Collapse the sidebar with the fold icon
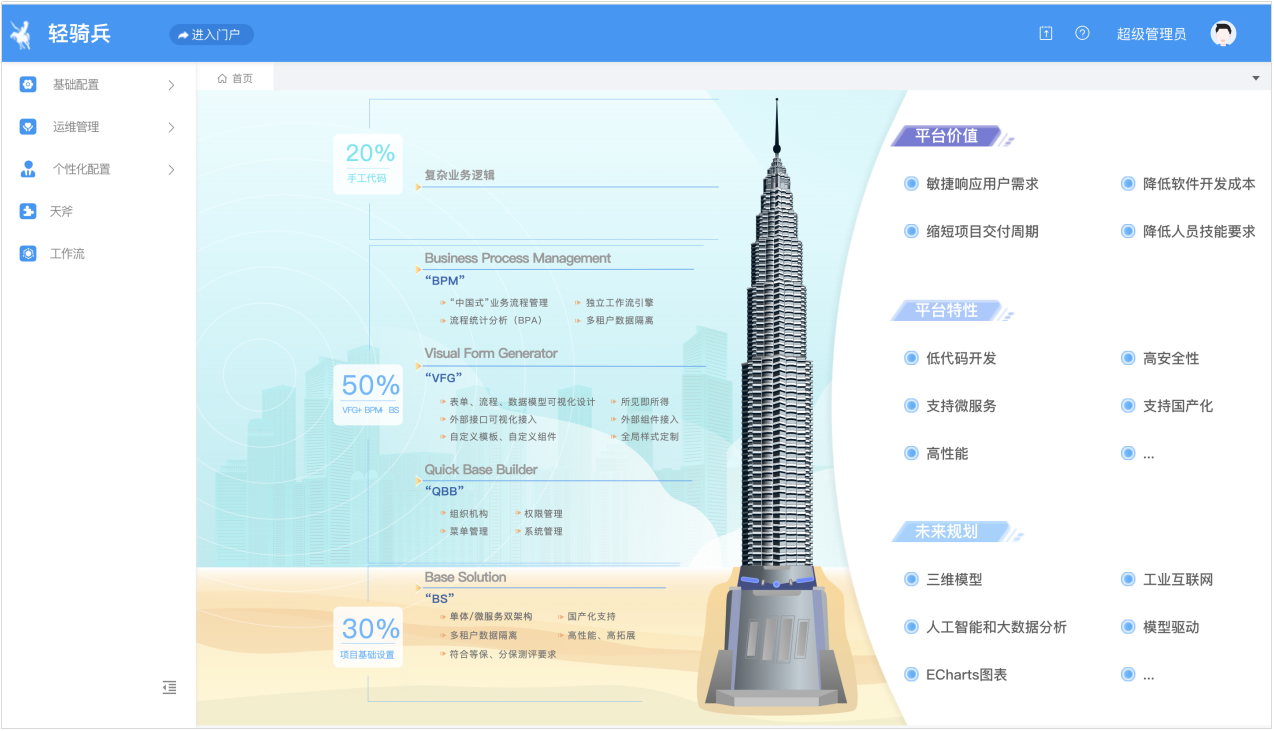The image size is (1274, 731). point(170,687)
